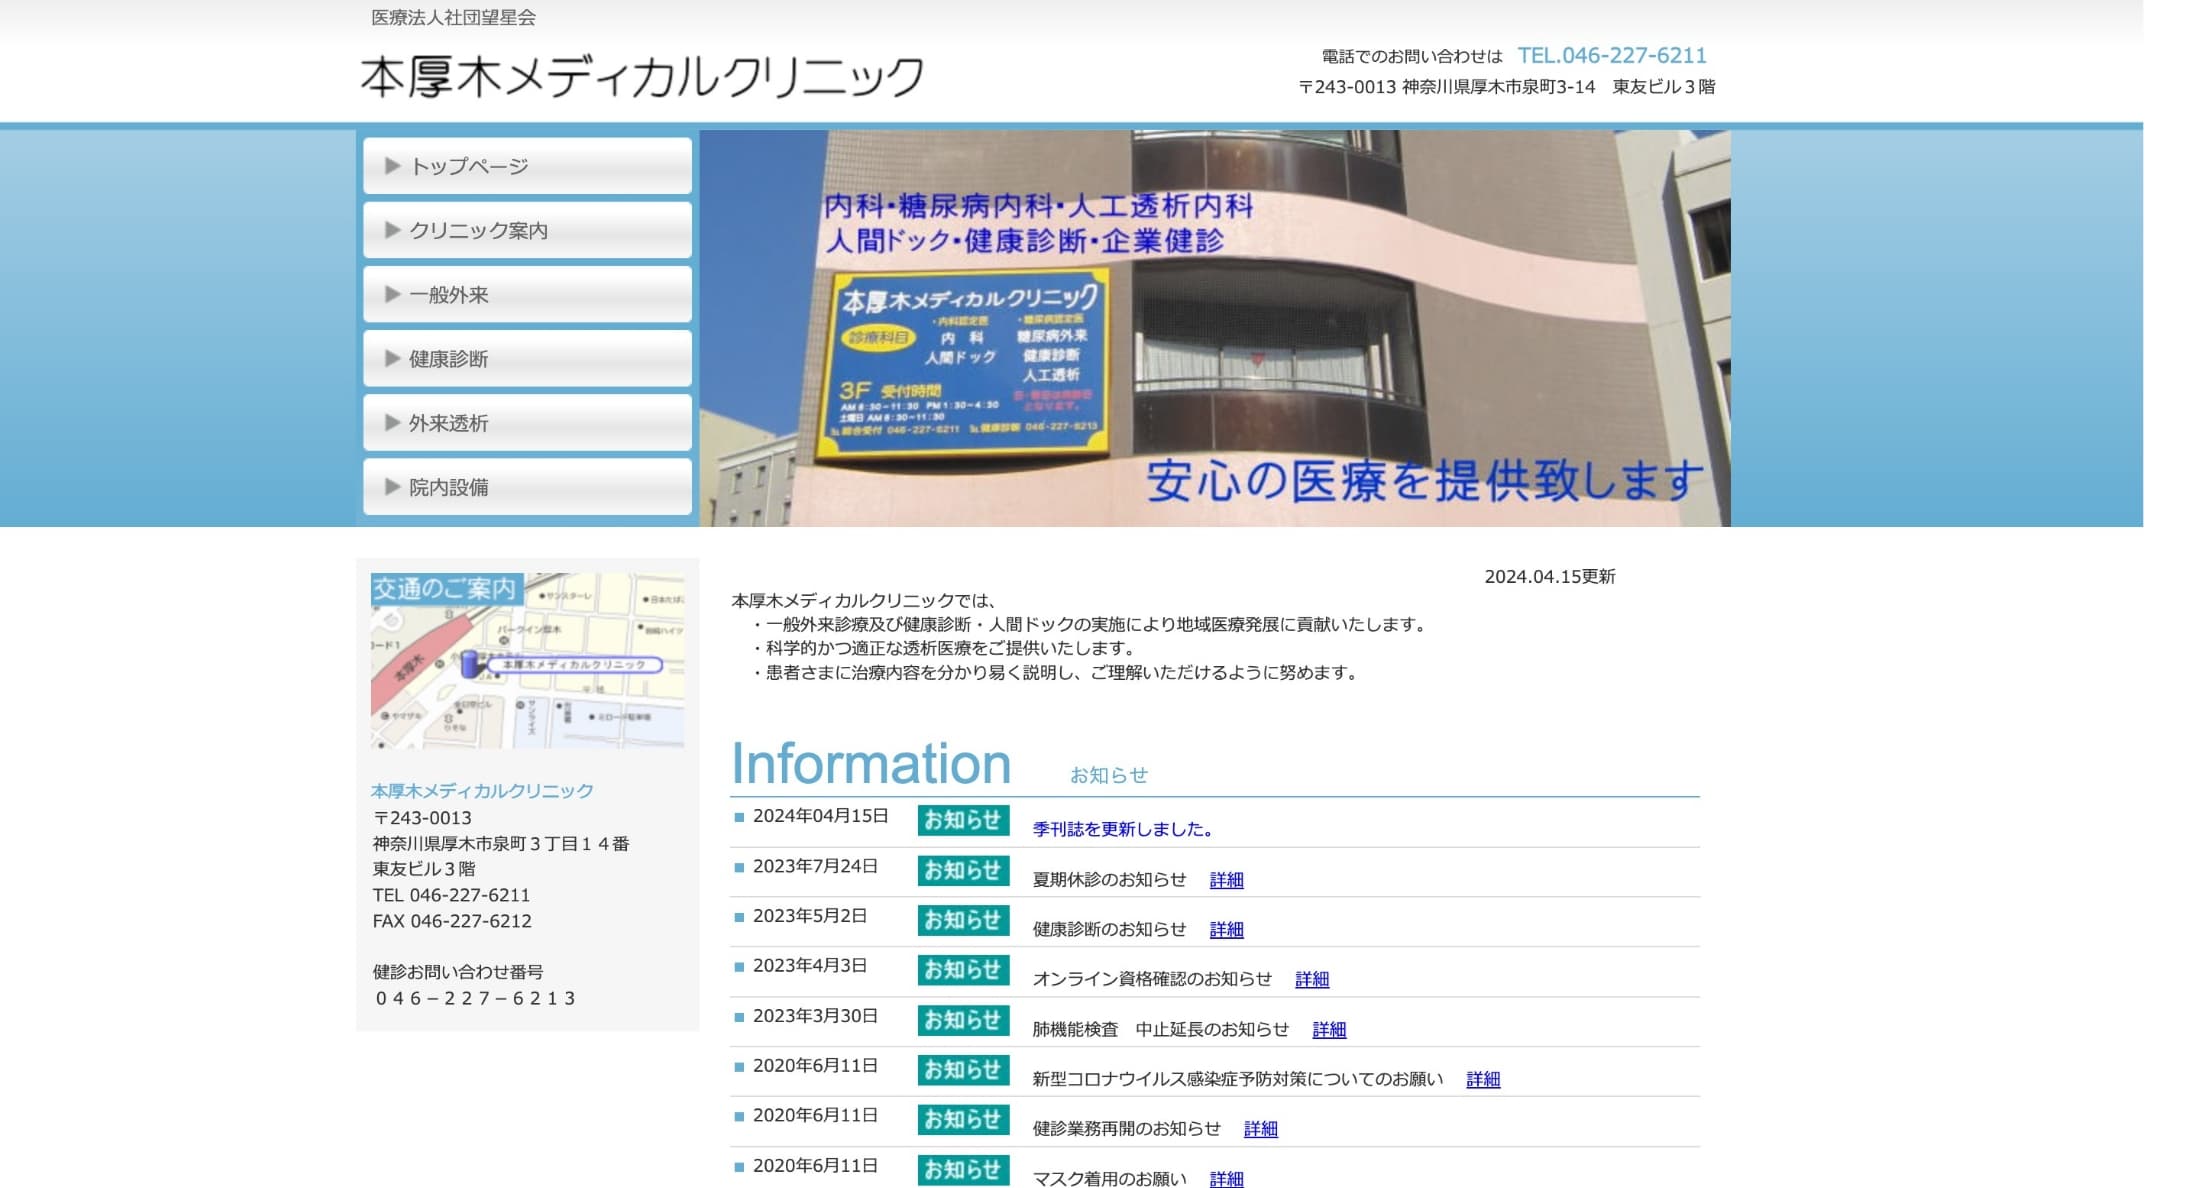Go to the 一般外来 page
Viewport: 2200px width, 1188px height.
[527, 295]
